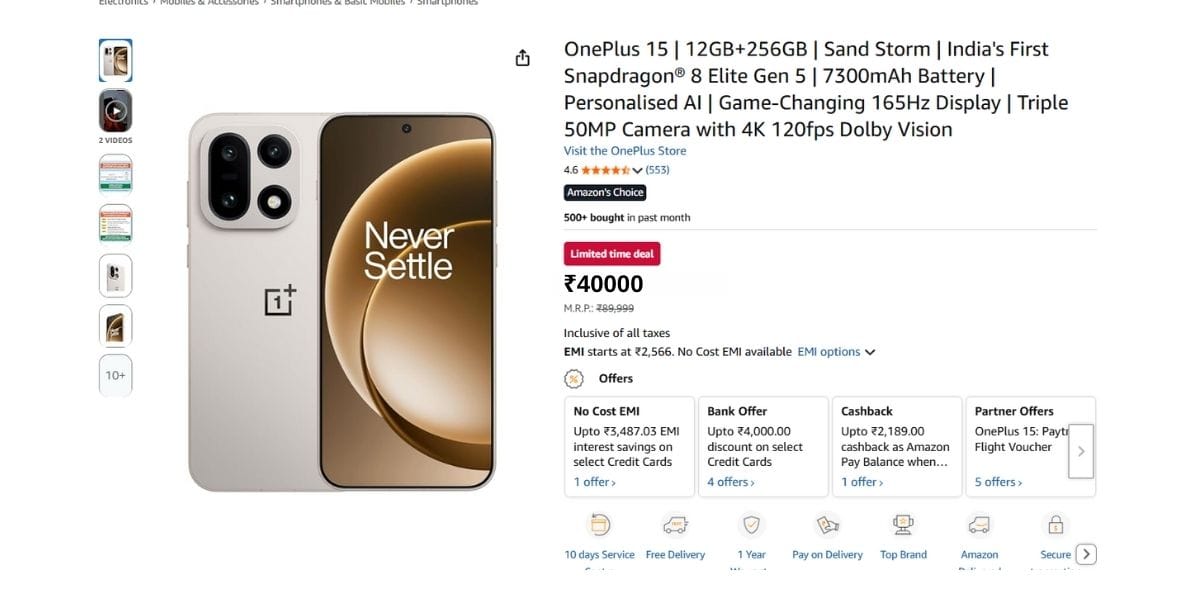Screen dimensions: 1200x600
Task: Select the 2 Videos thumbnail
Action: click(x=115, y=112)
